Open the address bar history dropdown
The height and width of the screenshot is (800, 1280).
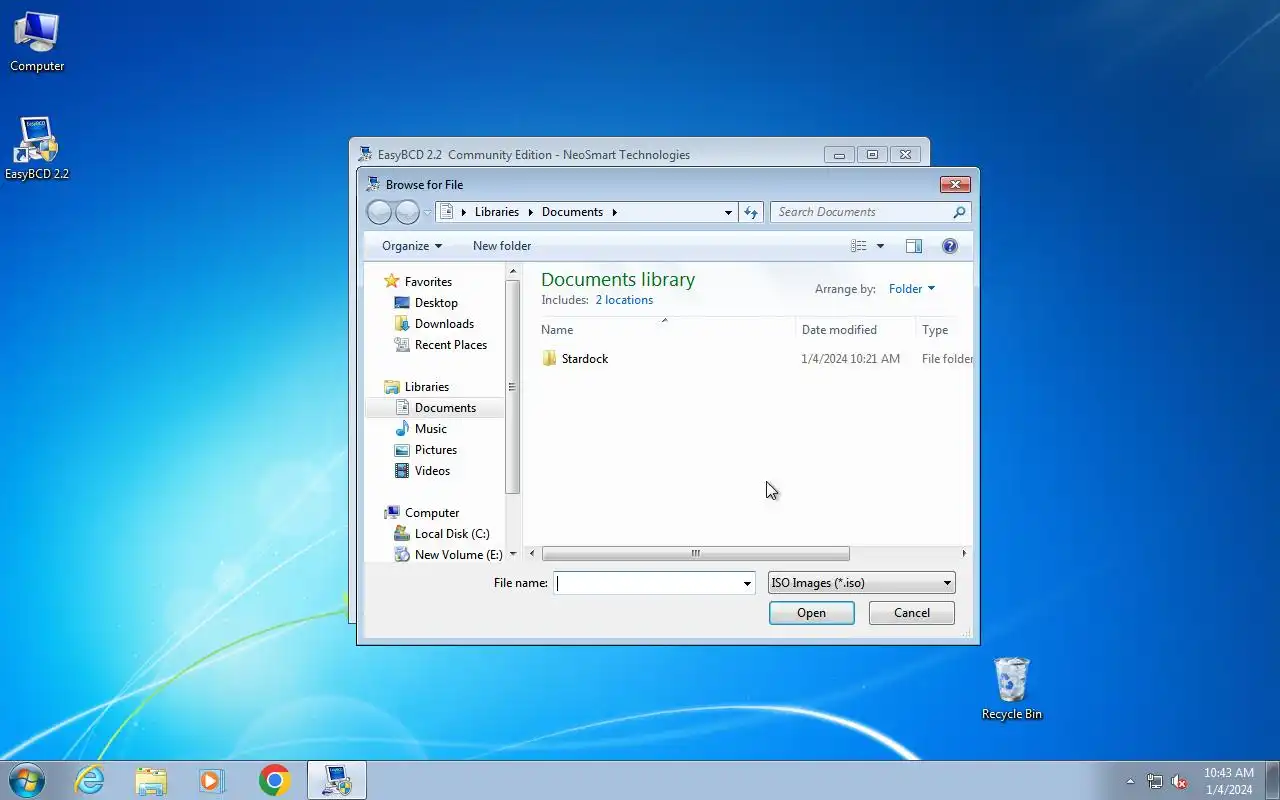click(x=728, y=212)
